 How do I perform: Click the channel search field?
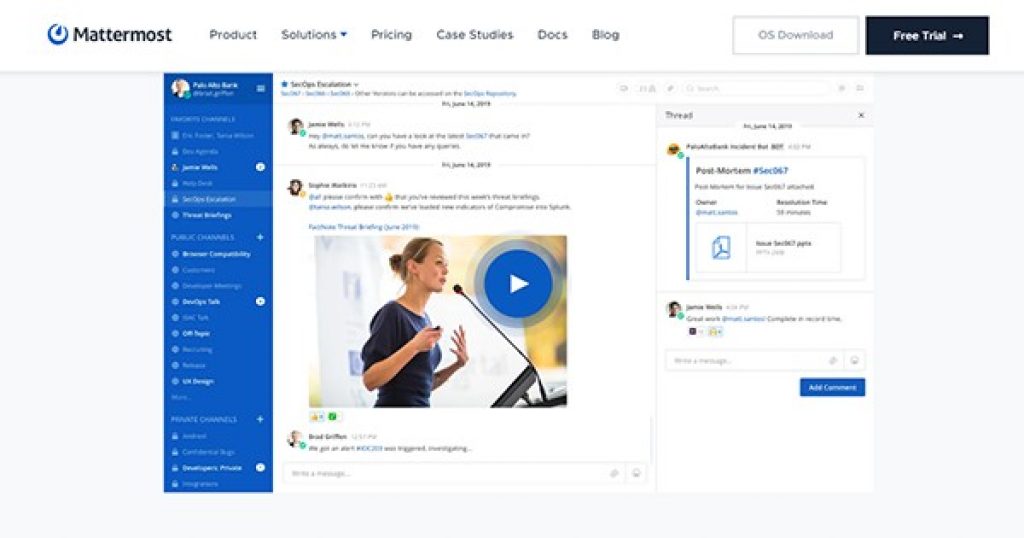[x=758, y=88]
